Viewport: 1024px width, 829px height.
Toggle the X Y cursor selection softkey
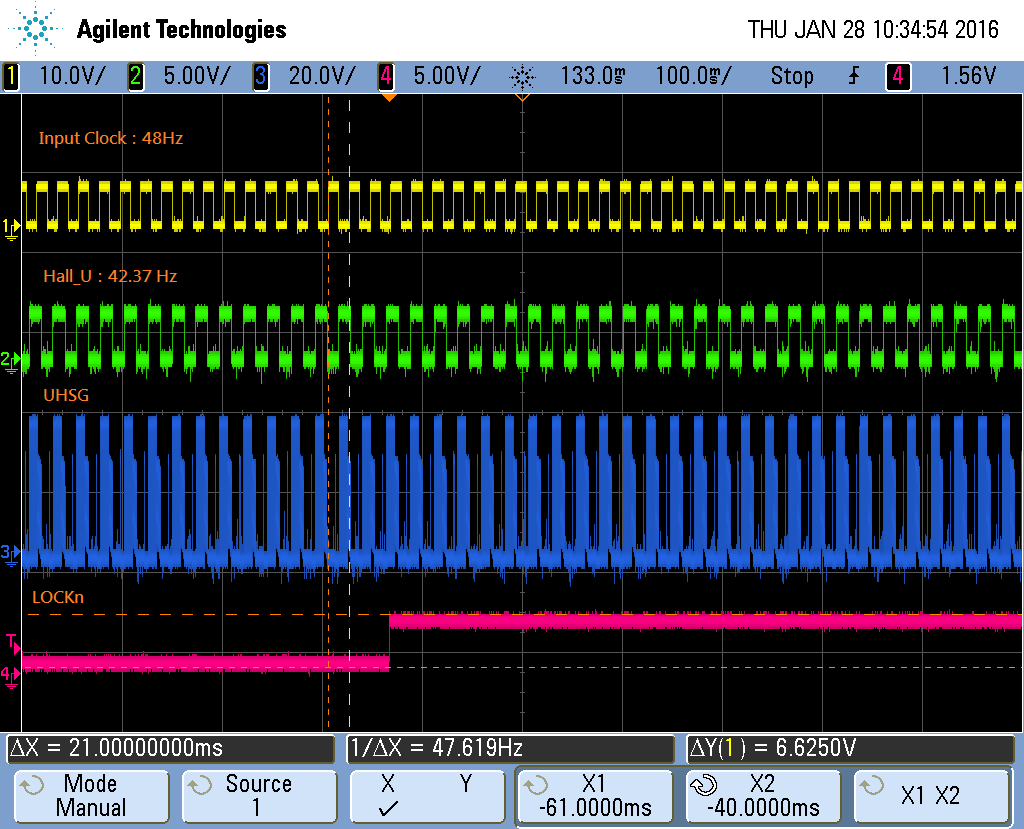pyautogui.click(x=427, y=796)
